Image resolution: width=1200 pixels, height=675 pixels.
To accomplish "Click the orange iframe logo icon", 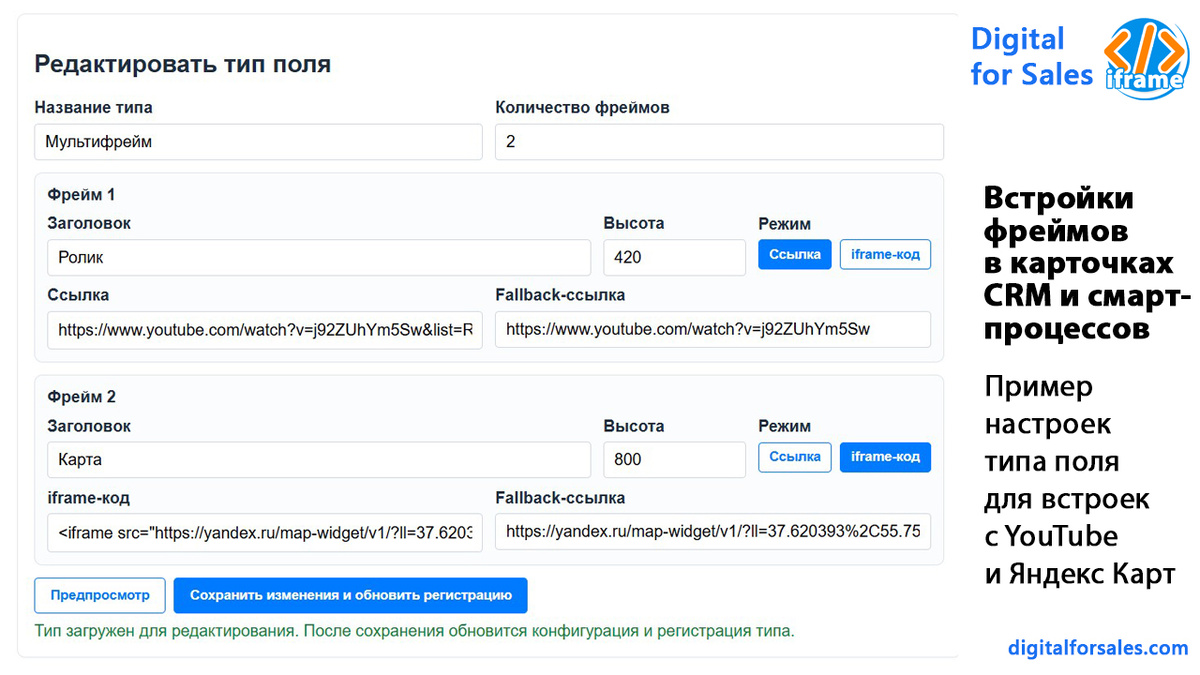I will click(1144, 58).
